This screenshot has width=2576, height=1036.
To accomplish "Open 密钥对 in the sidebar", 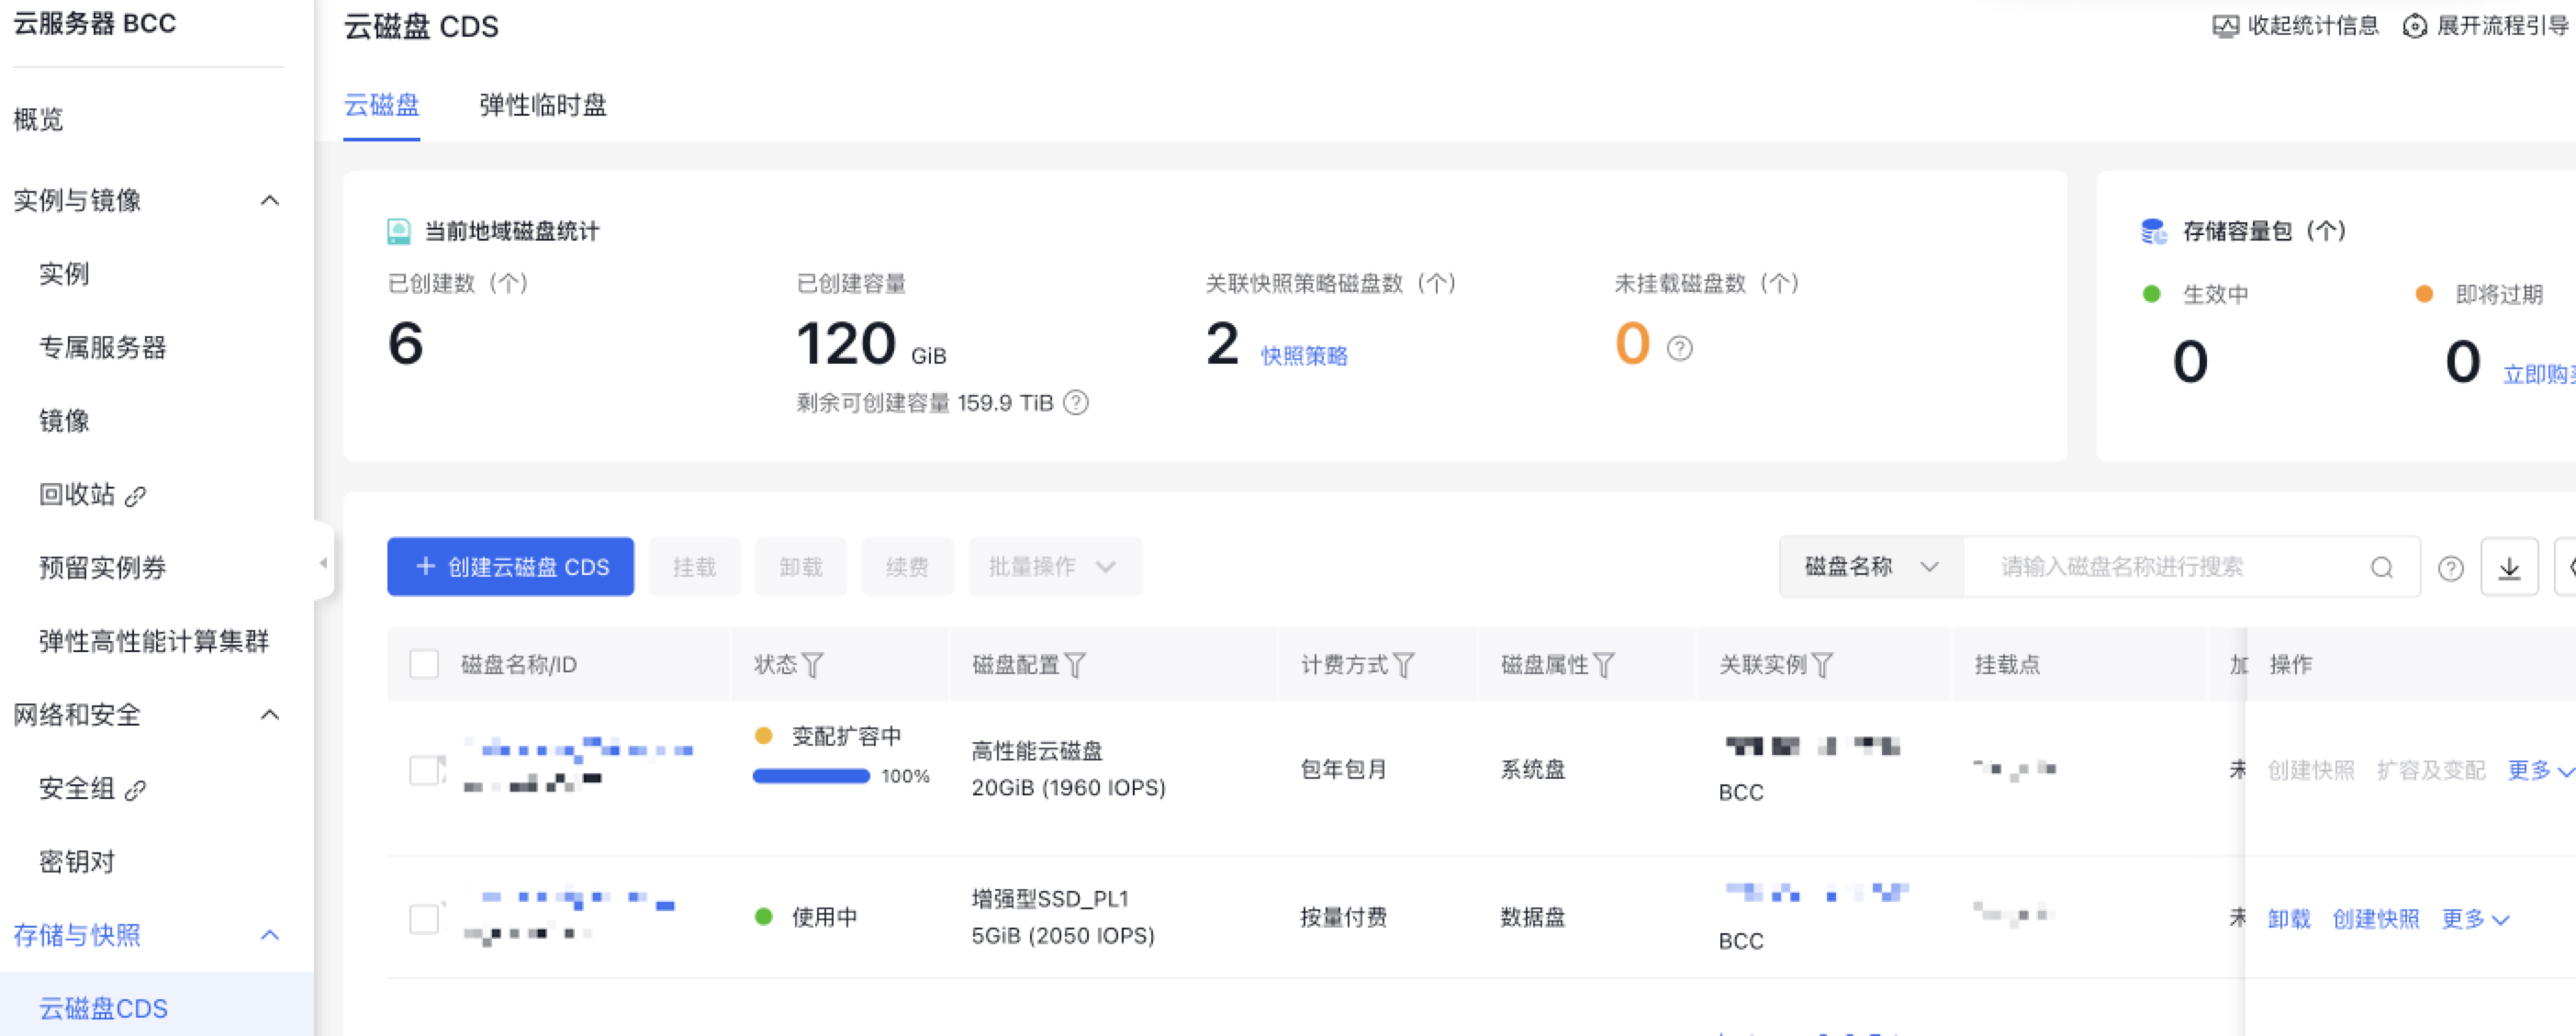I will [77, 862].
